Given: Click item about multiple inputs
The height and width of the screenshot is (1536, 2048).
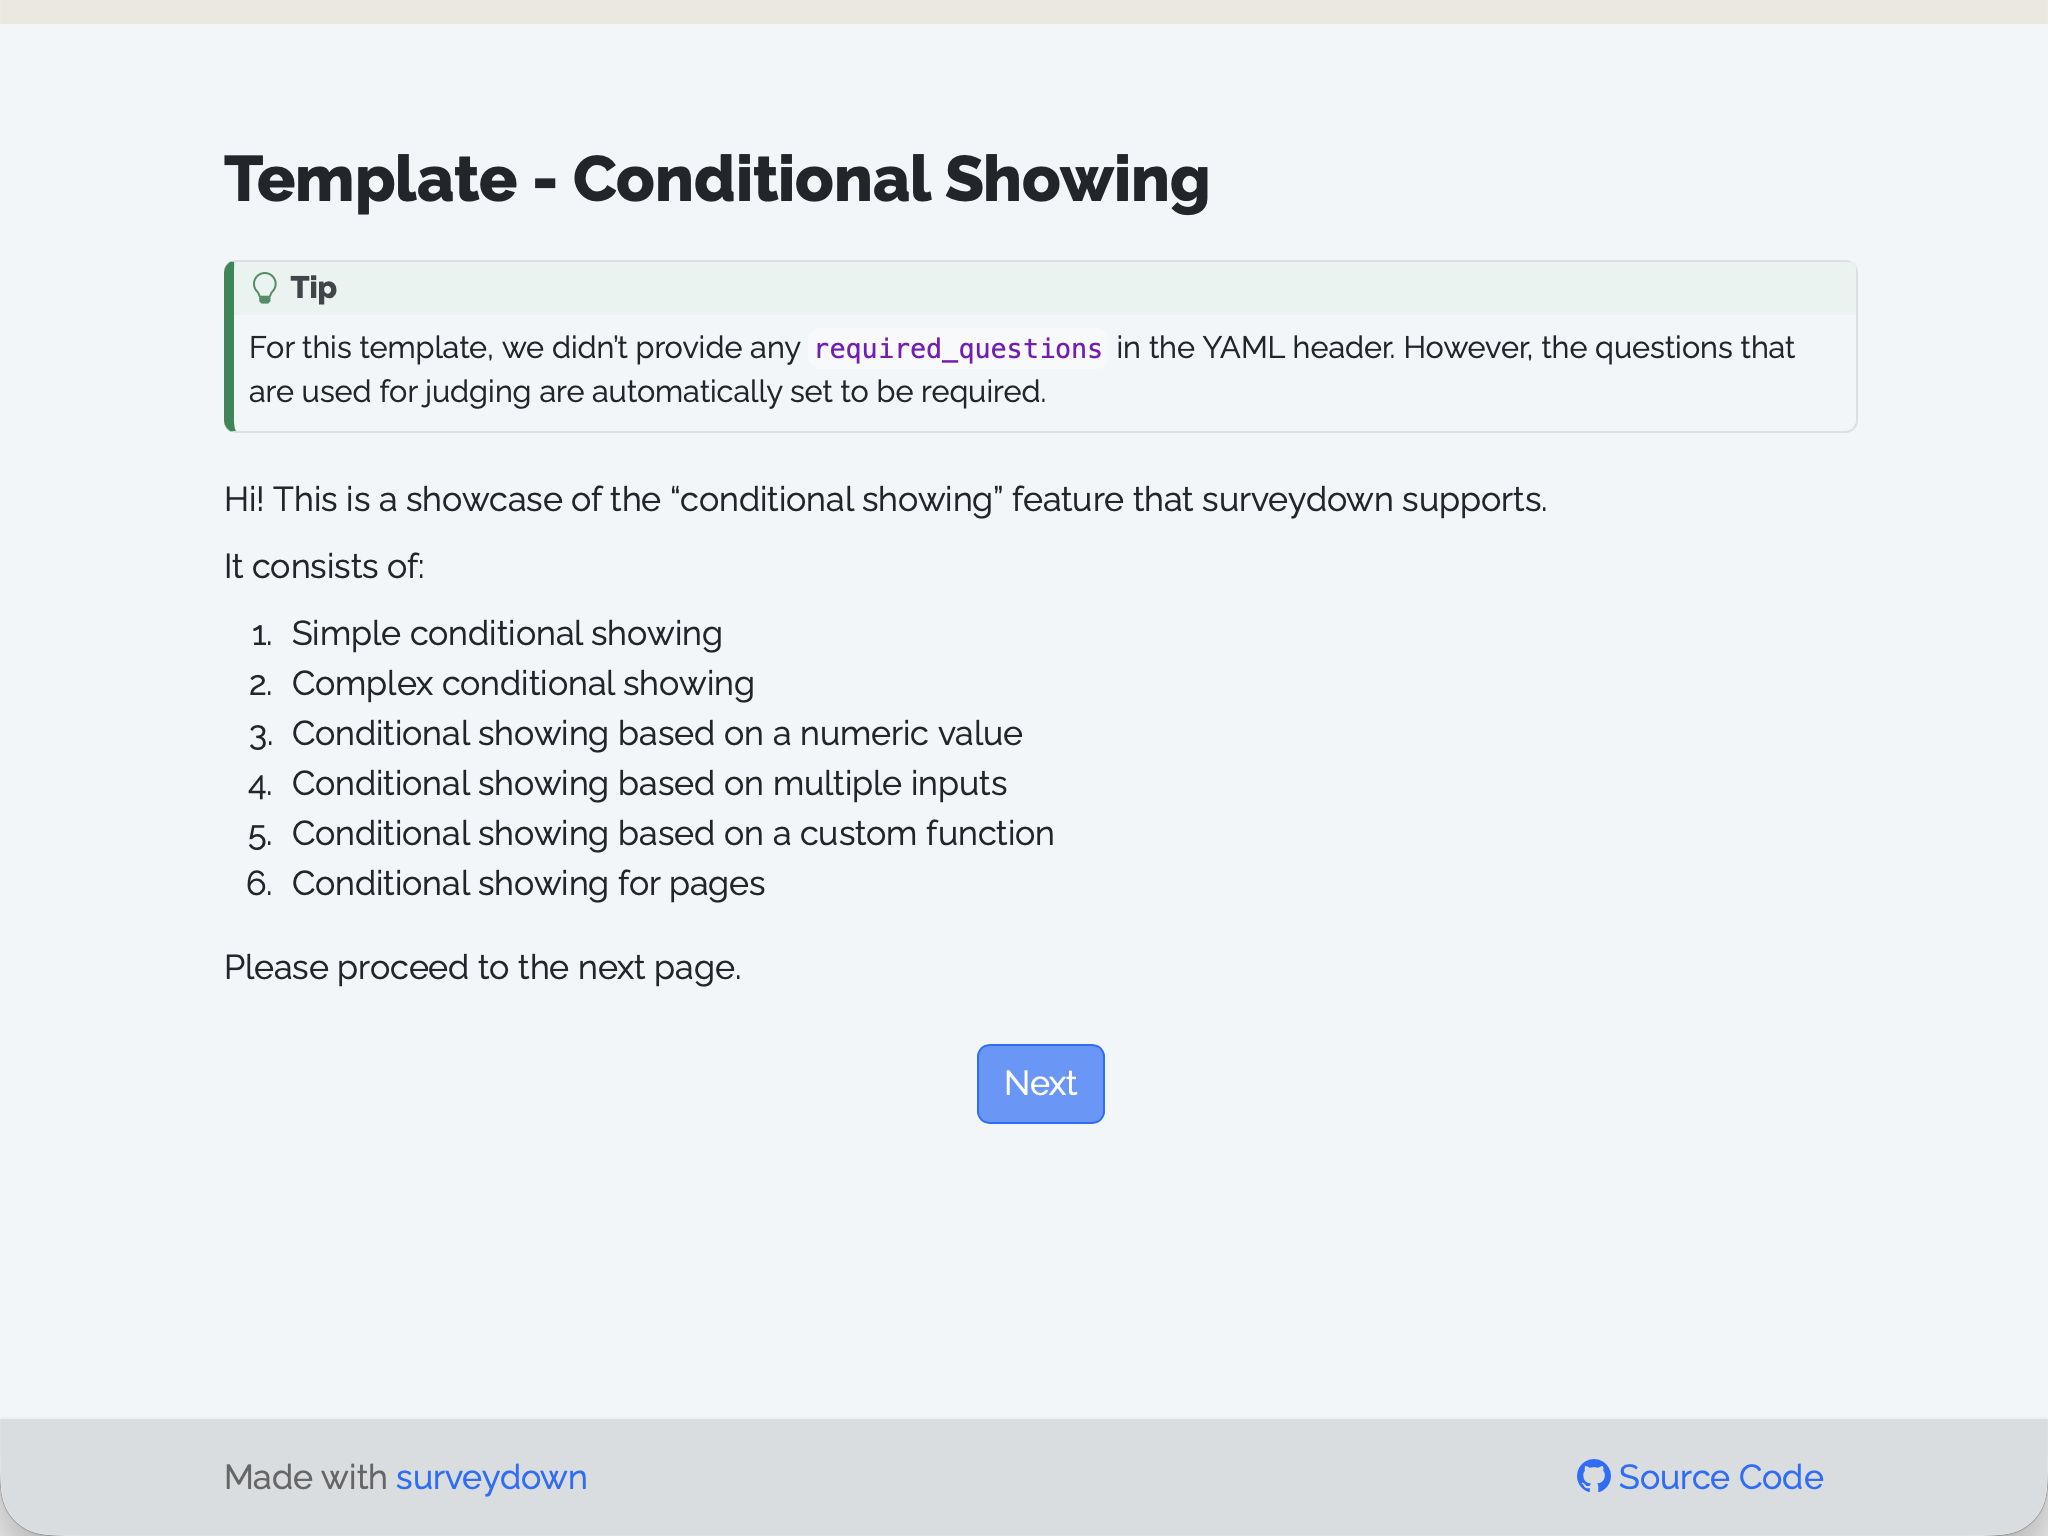Looking at the screenshot, I should (x=648, y=783).
